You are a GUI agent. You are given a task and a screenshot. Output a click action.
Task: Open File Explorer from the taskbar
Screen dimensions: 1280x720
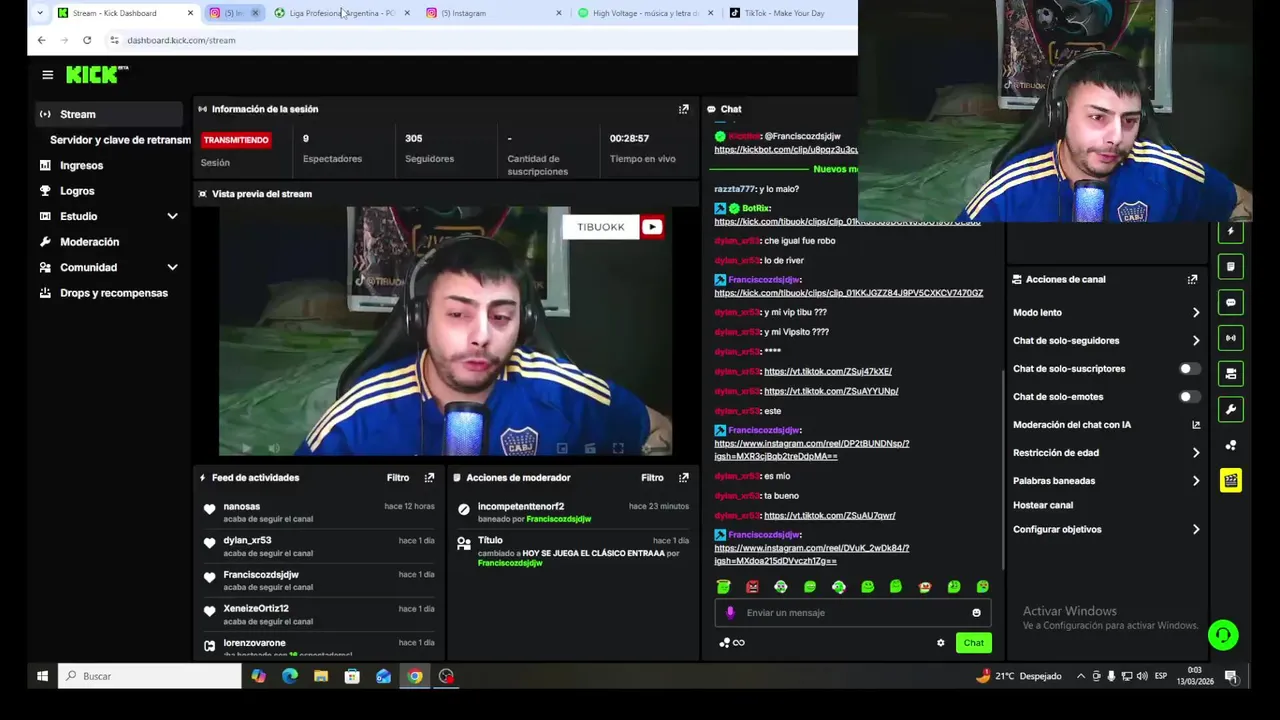[321, 676]
